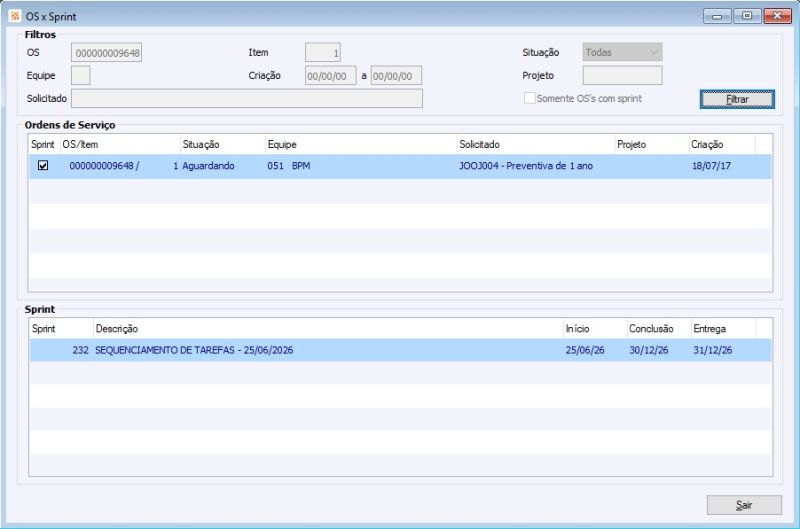Click Início column header in Sprint grid
800x529 pixels.
tap(595, 329)
